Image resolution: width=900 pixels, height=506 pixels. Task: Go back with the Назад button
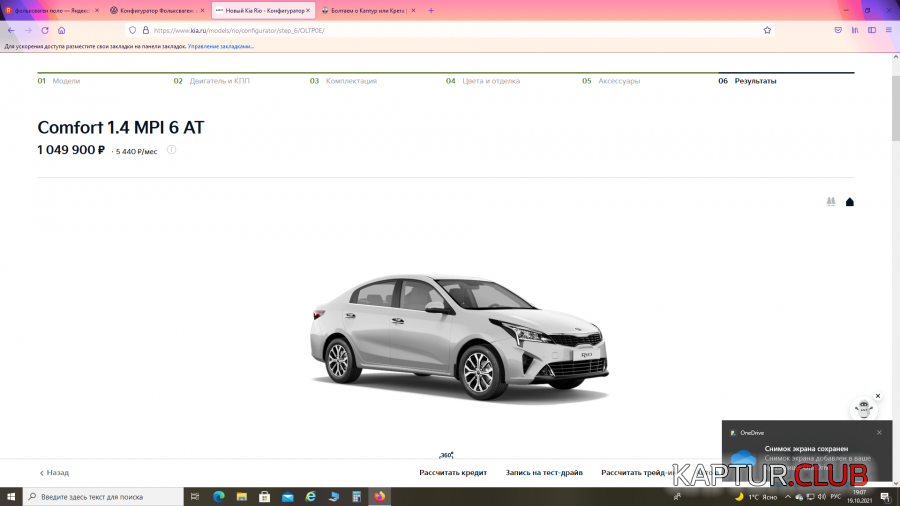point(55,472)
